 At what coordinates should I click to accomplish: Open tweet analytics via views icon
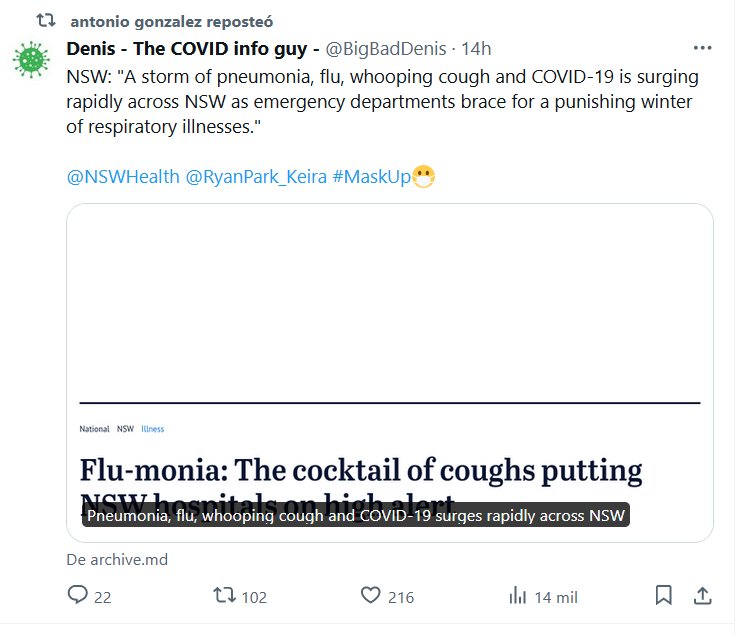518,596
